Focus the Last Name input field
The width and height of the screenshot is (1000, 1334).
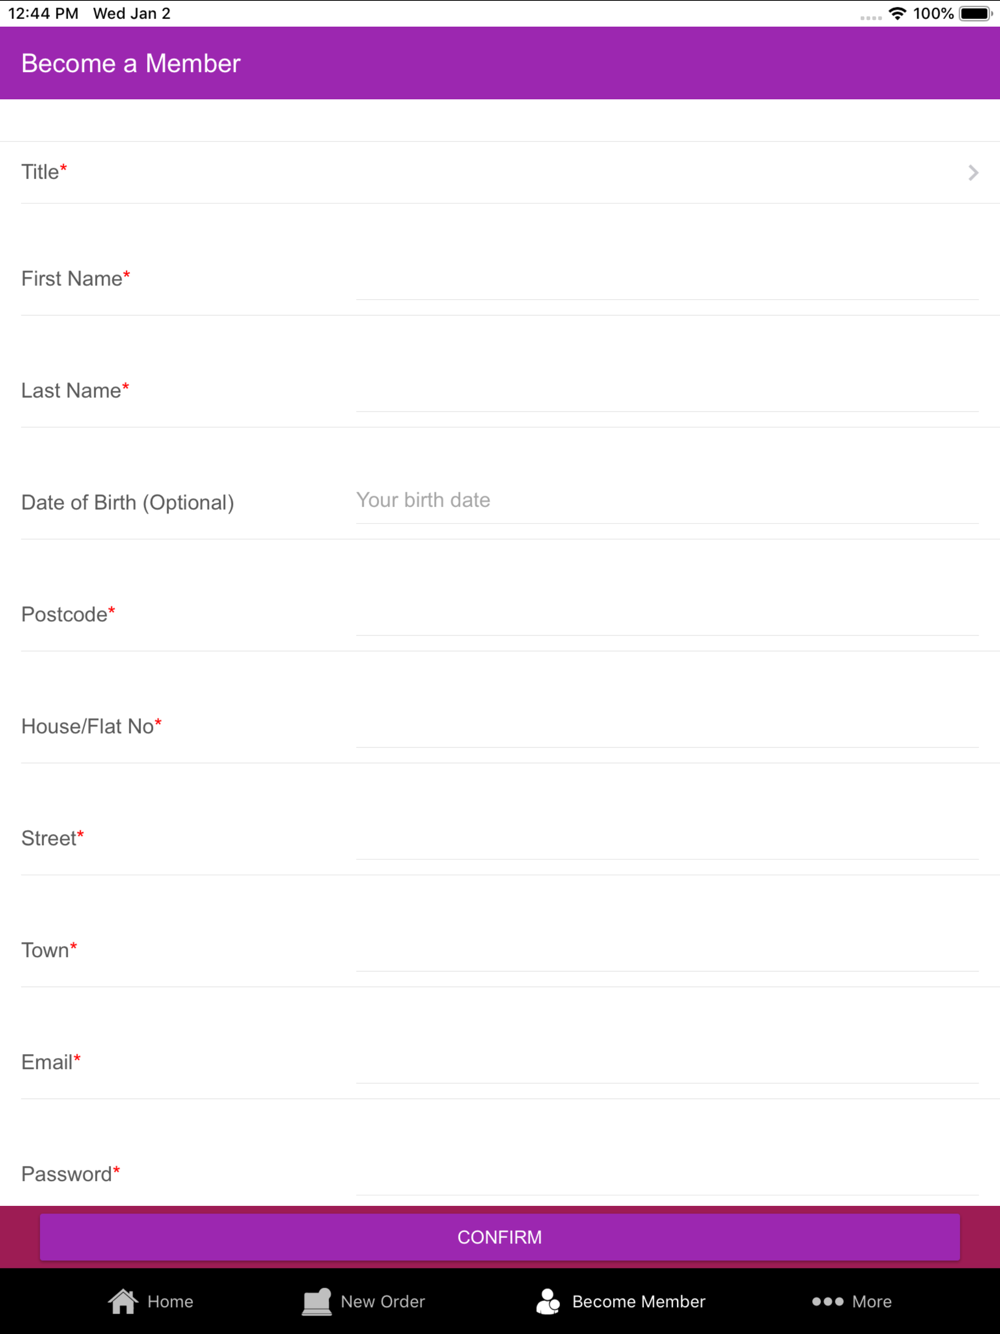(667, 390)
